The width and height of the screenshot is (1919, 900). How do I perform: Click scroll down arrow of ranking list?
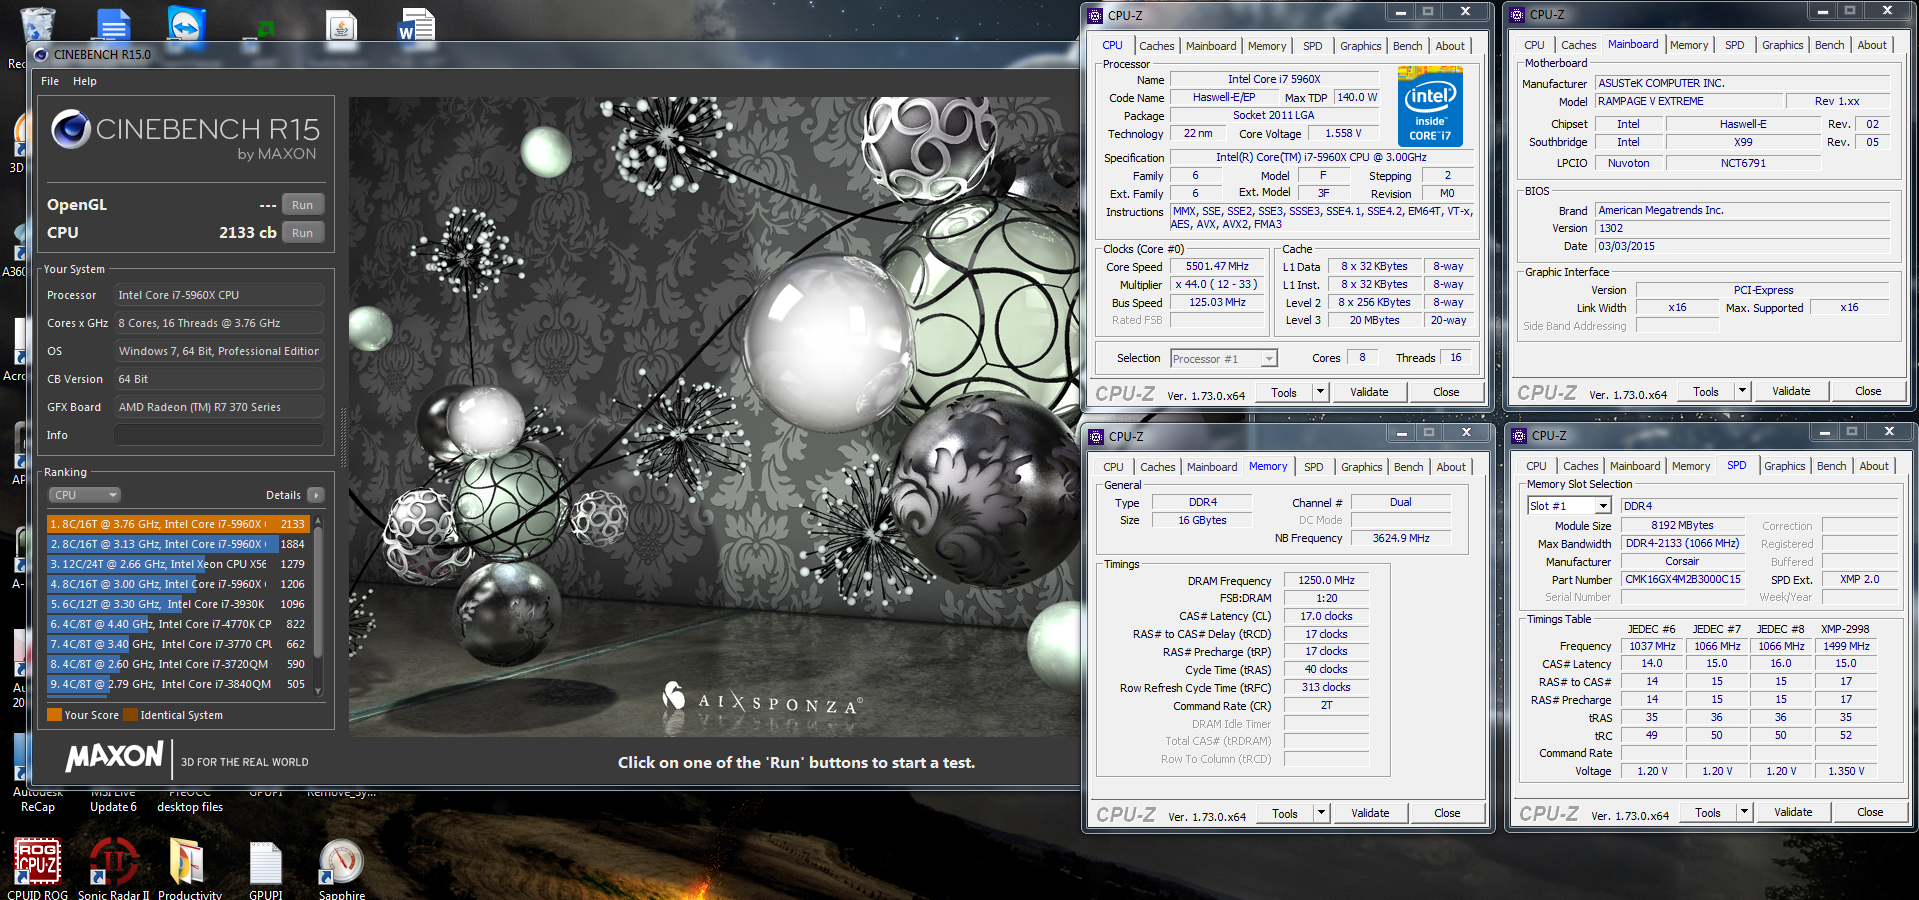(318, 690)
